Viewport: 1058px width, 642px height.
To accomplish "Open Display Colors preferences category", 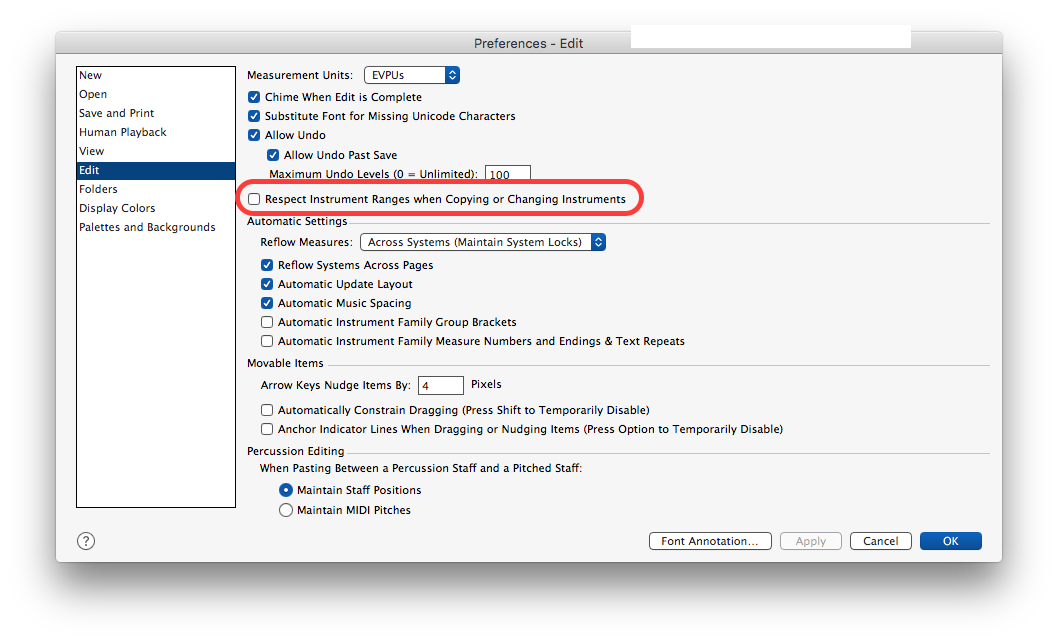I will 117,208.
